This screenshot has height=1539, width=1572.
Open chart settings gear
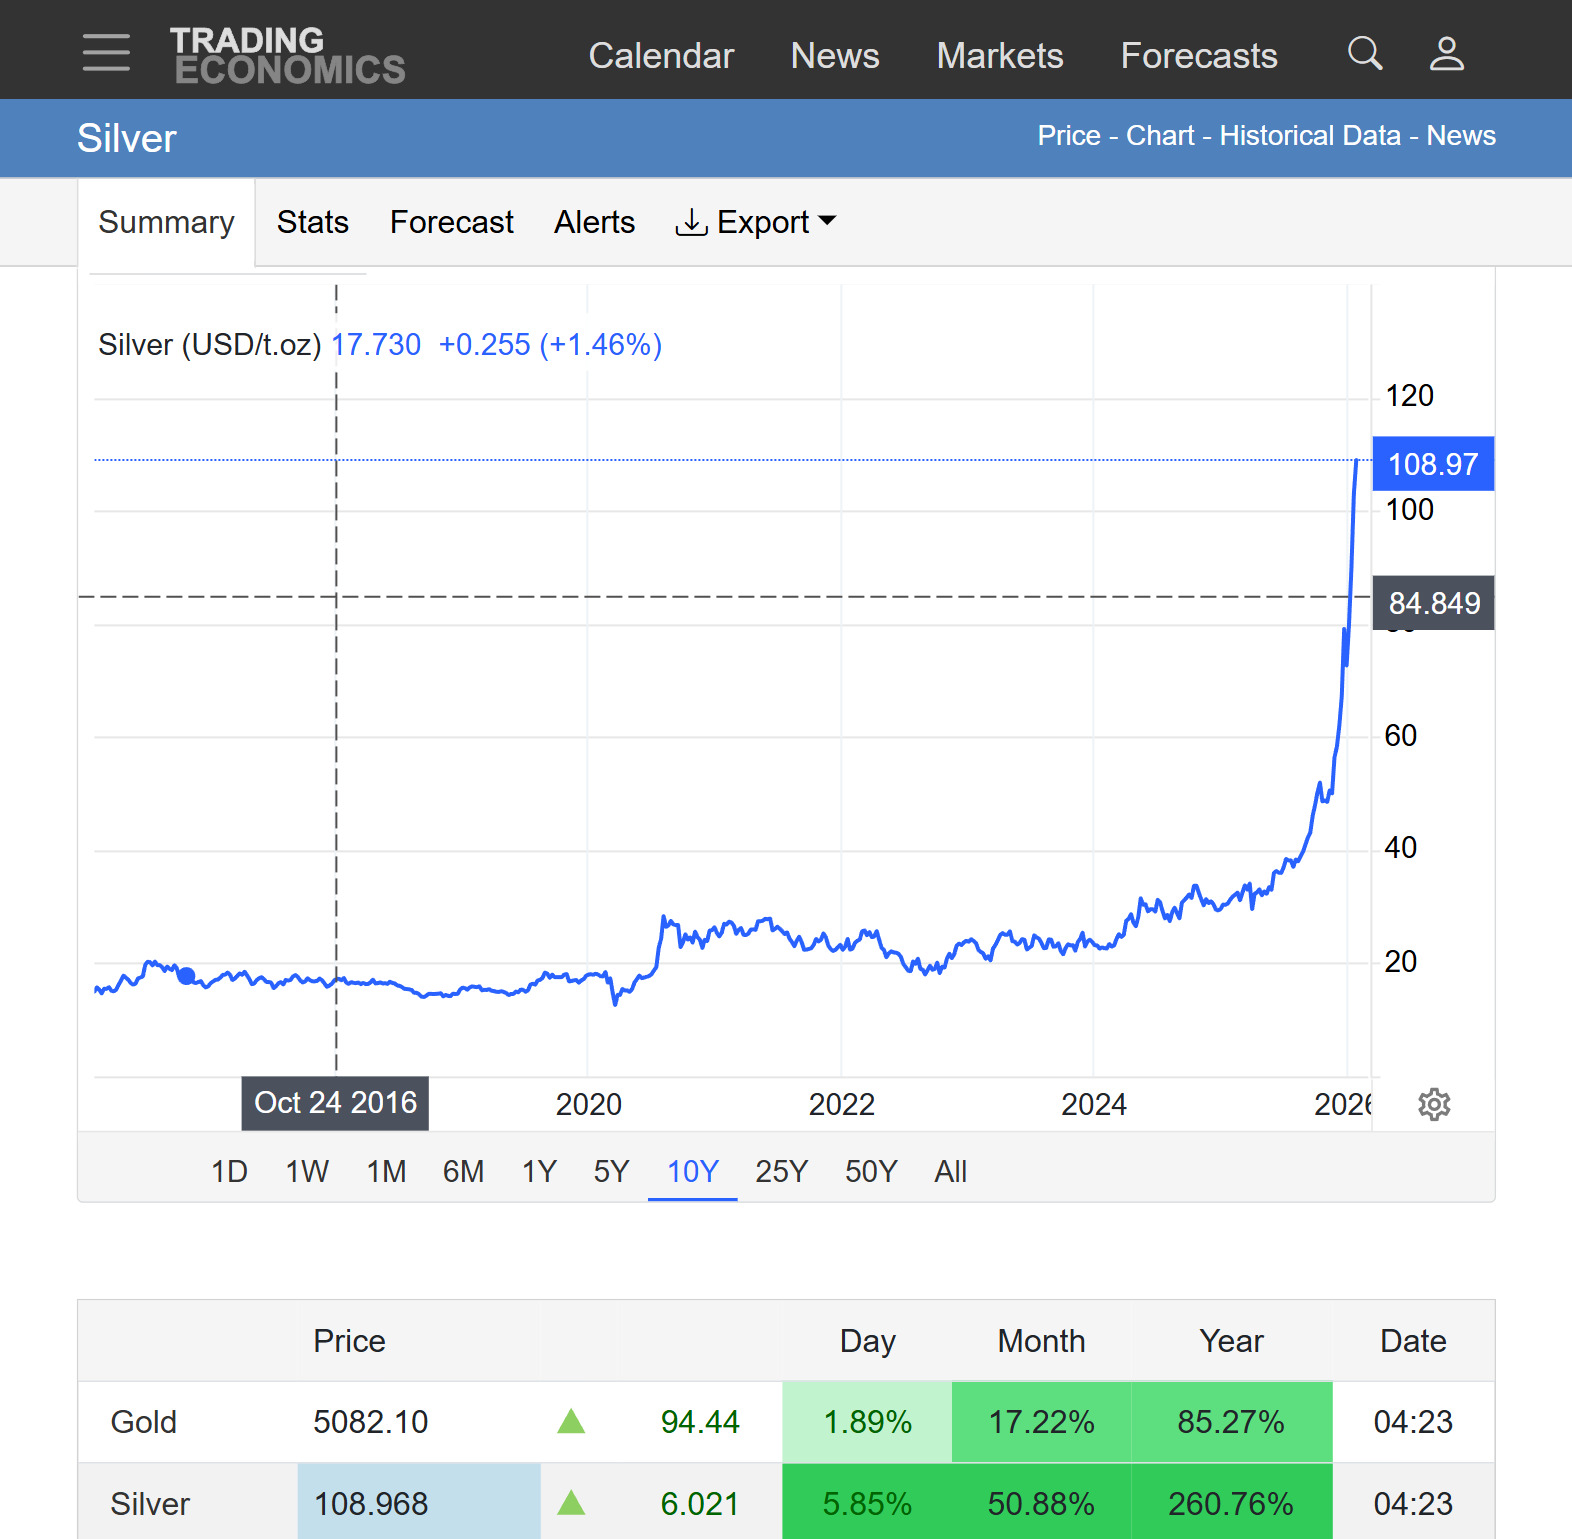[1434, 1104]
